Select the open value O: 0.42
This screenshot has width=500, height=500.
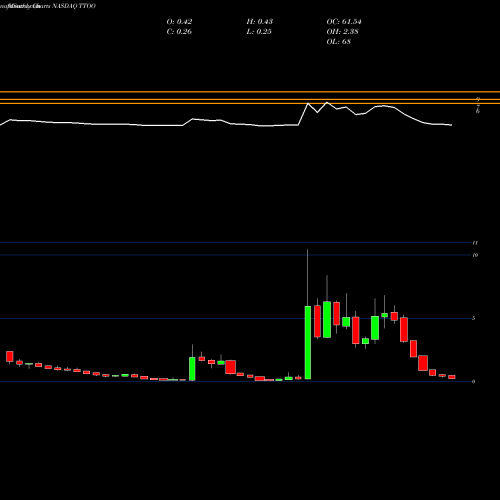pos(179,22)
